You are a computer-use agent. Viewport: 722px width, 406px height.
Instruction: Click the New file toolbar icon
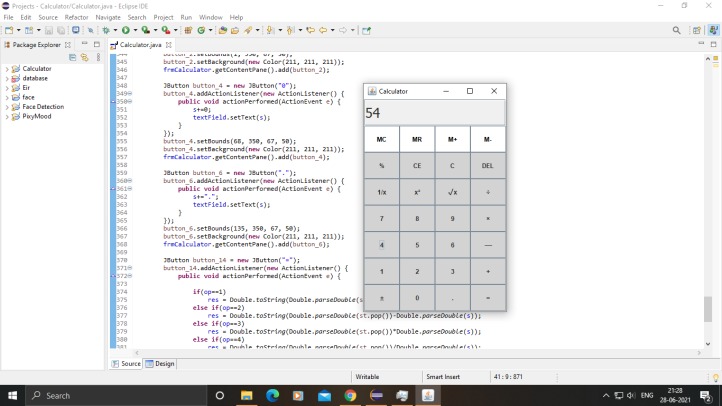pyautogui.click(x=9, y=30)
